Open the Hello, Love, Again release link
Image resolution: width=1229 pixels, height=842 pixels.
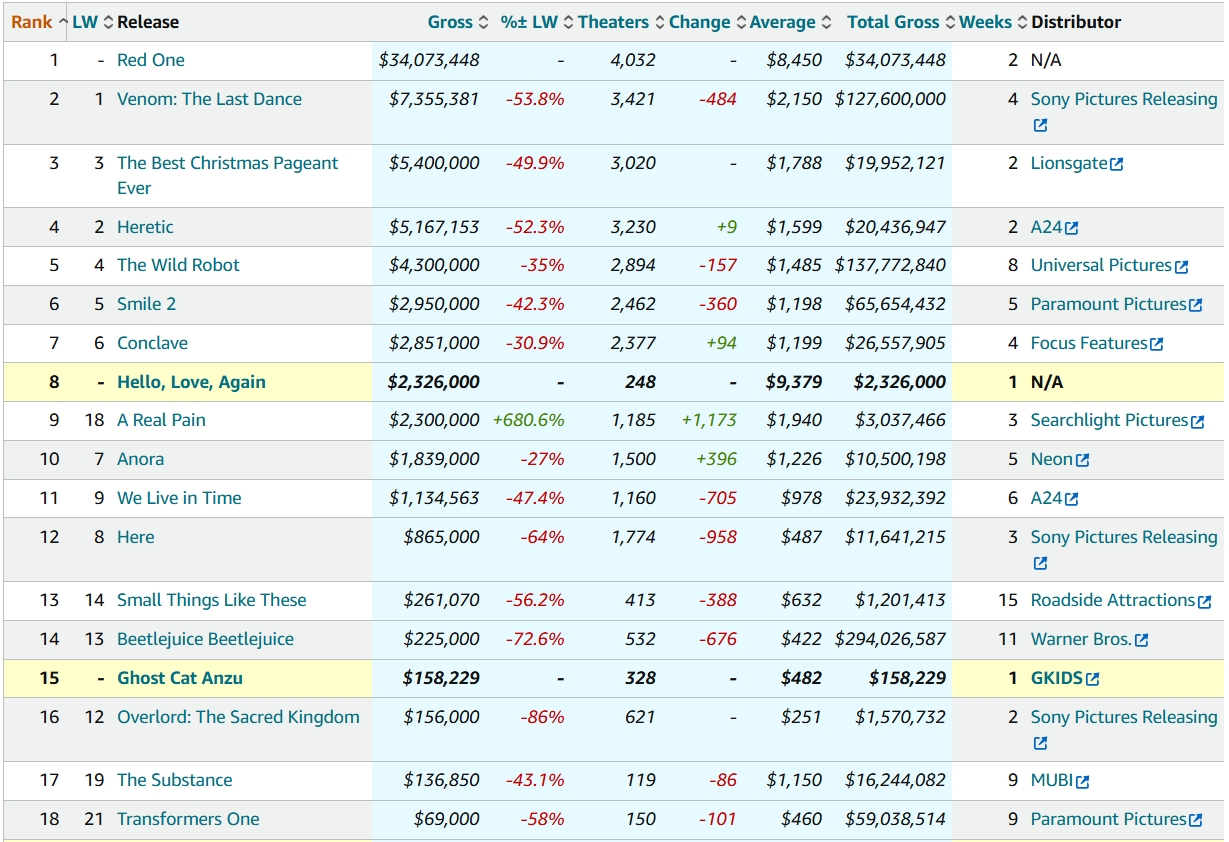point(191,382)
